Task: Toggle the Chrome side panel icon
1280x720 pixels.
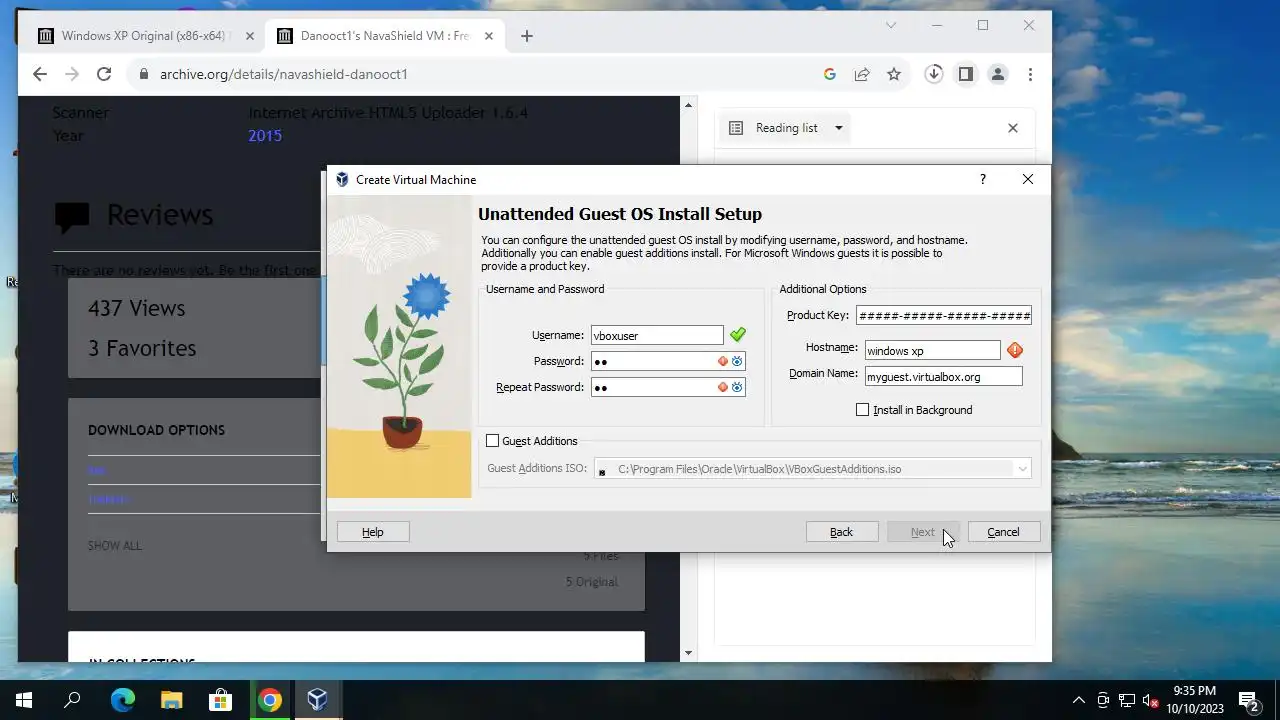Action: tap(965, 74)
